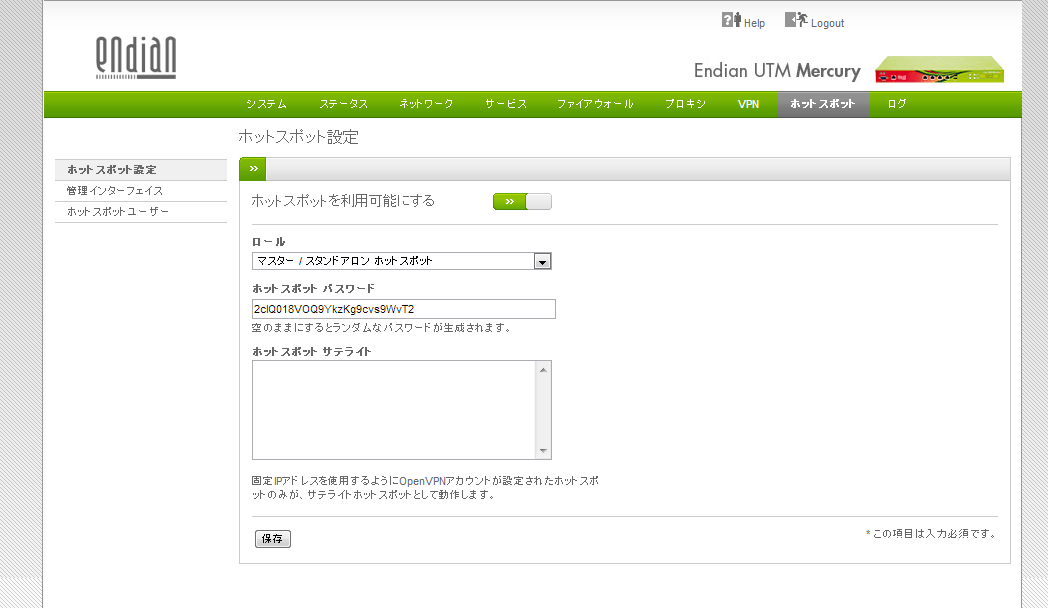Click the Logout running-man icon

point(796,20)
